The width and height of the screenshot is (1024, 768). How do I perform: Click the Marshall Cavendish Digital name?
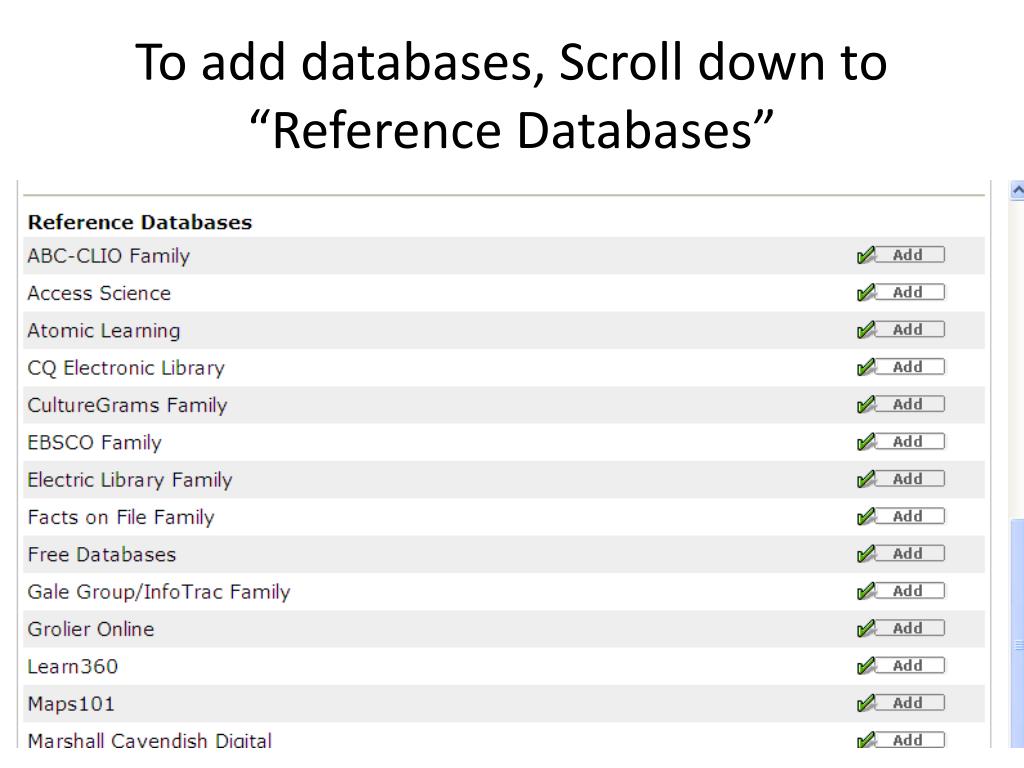150,741
